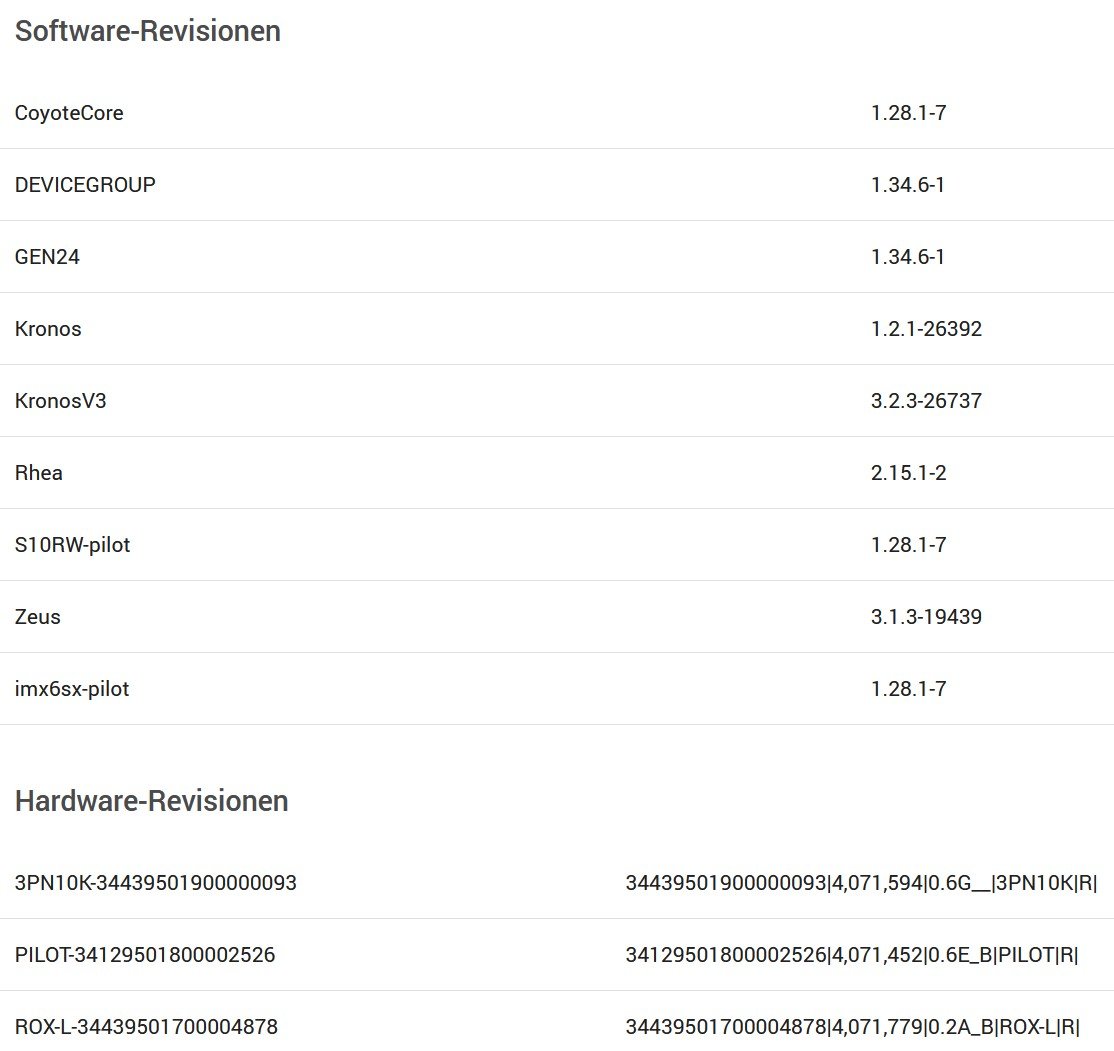
Task: Select the PILOT-34129501800002526 hardware entry
Action: point(145,955)
